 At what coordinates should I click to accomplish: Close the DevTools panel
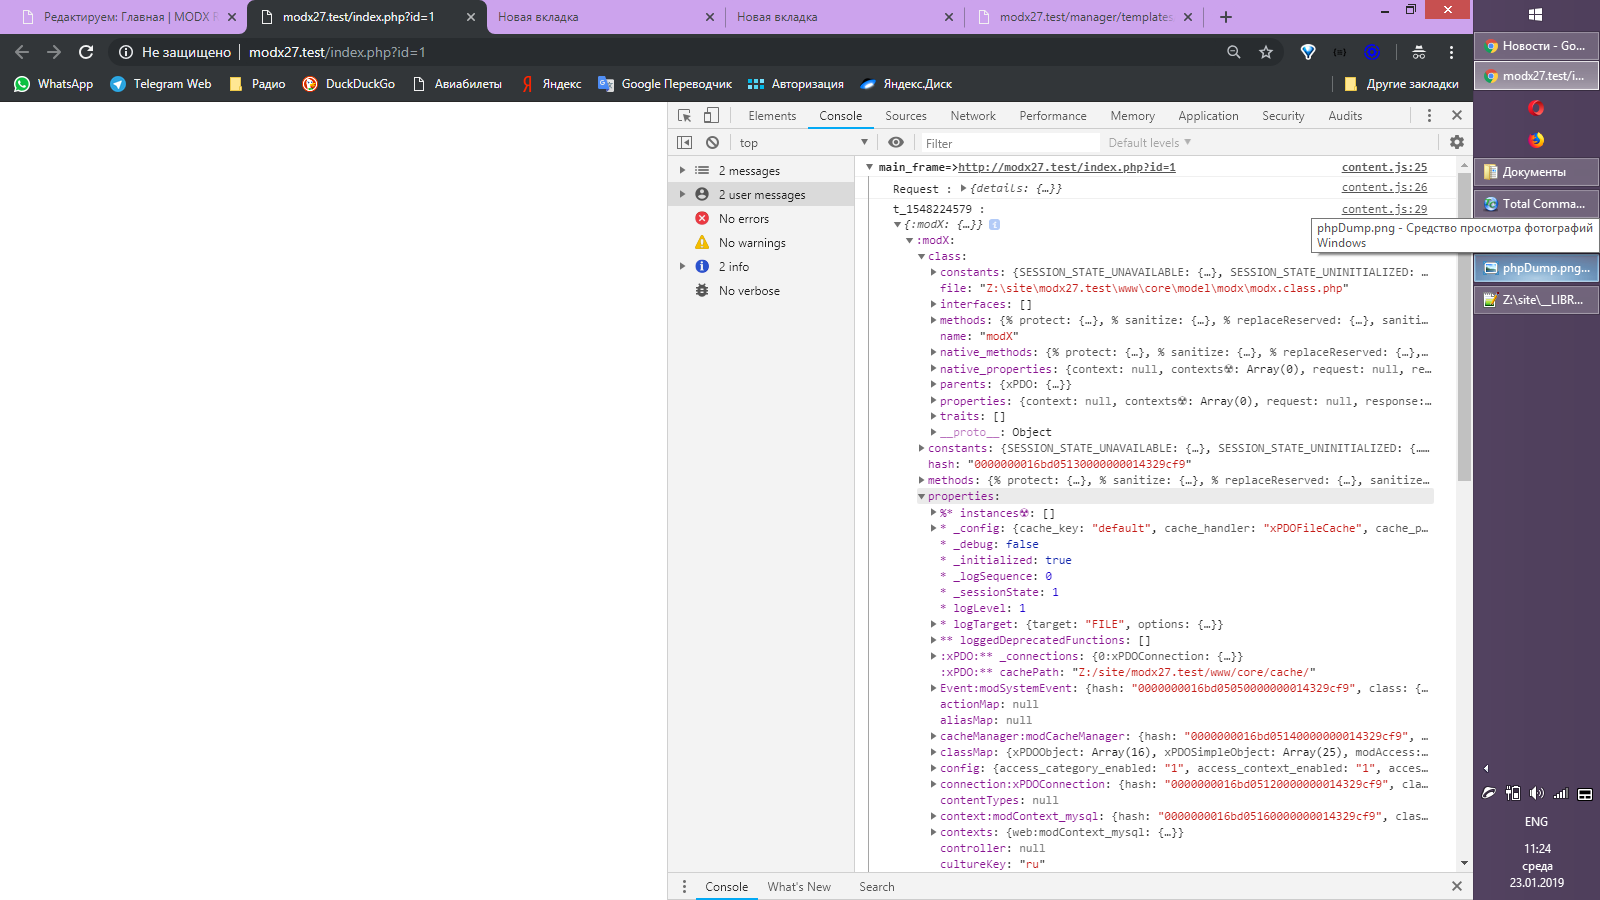(x=1457, y=116)
